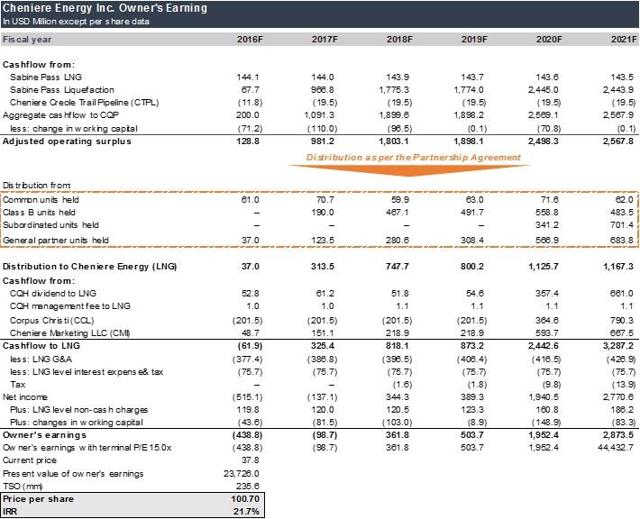Click the 2,770.6 net income value
Image resolution: width=640 pixels, height=519 pixels.
618,397
